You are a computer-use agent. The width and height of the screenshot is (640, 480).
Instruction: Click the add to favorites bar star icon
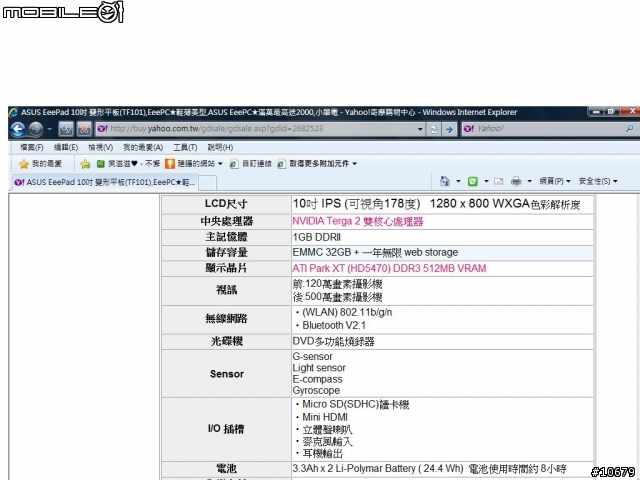tap(85, 164)
